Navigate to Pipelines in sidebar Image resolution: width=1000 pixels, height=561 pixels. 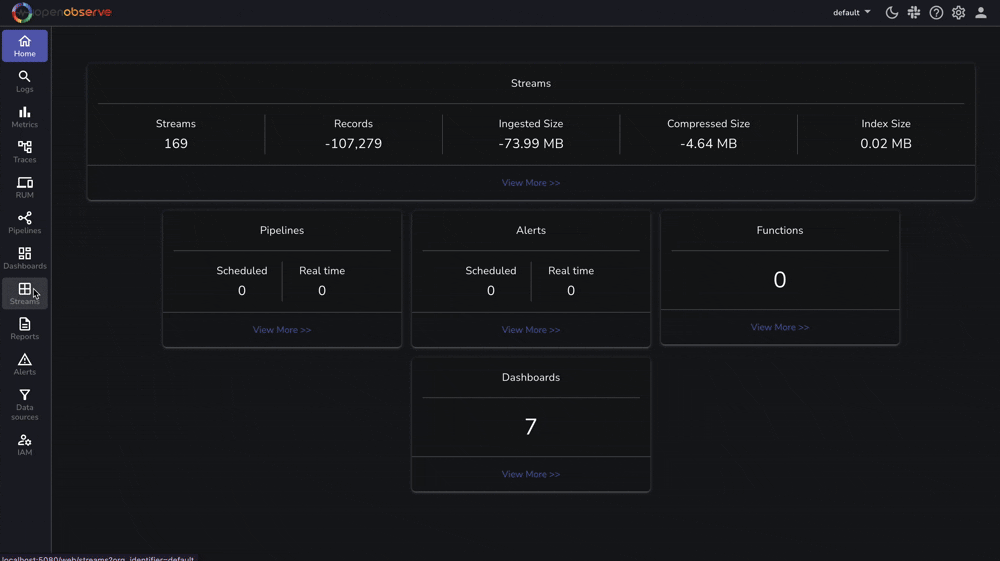click(24, 223)
